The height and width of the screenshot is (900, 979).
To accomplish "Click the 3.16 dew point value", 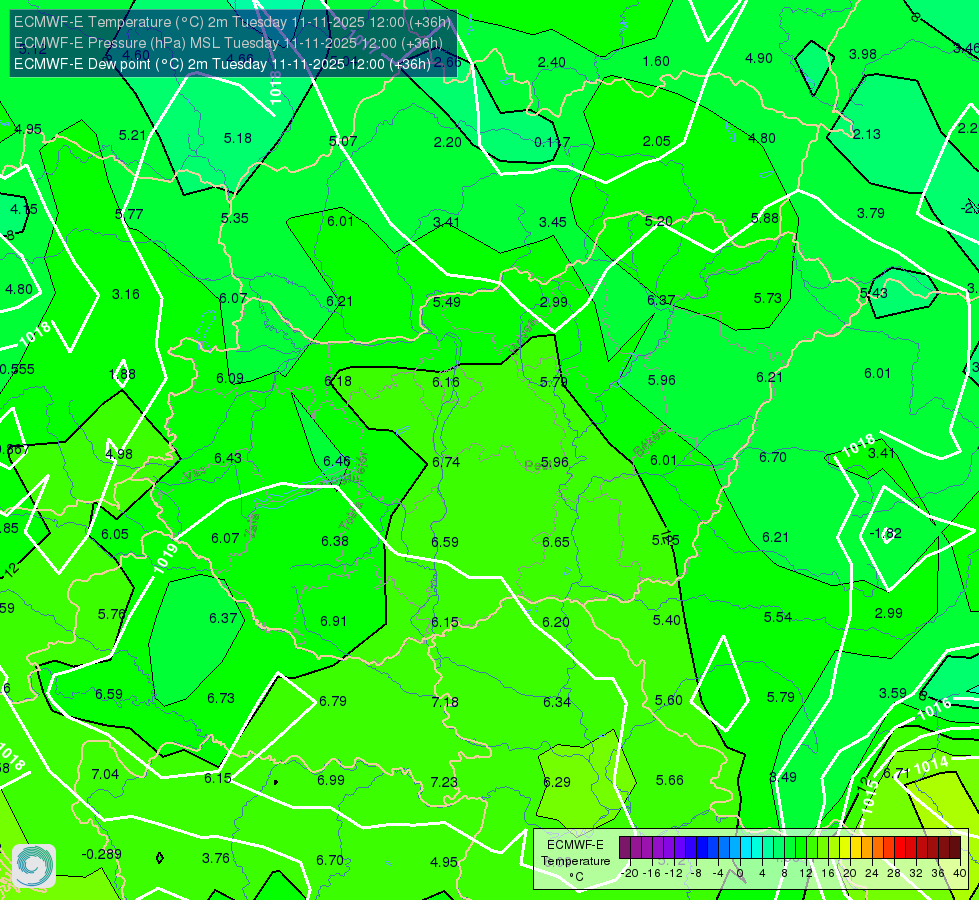I will [125, 294].
